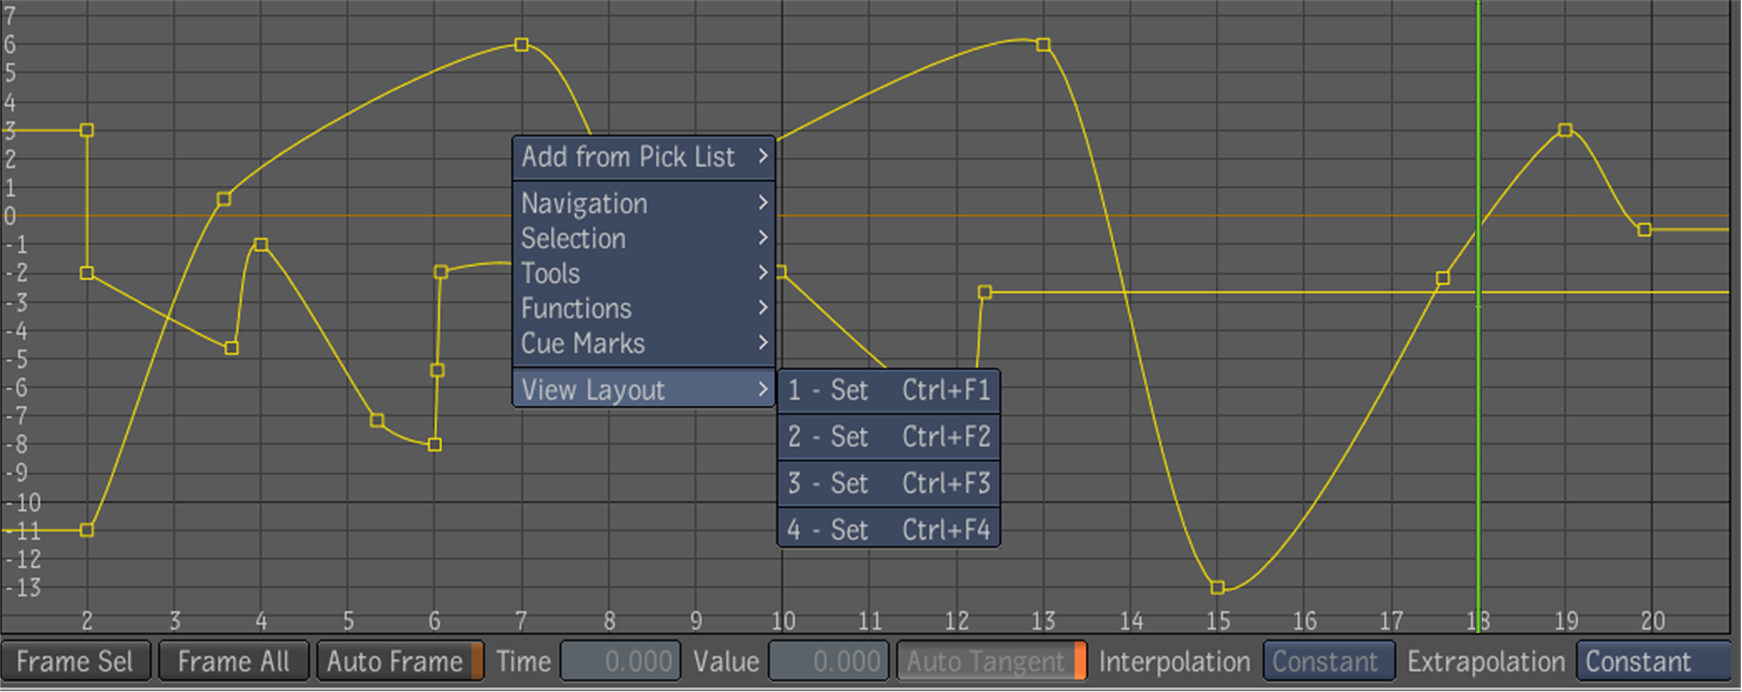The image size is (1742, 692).
Task: Choose 1 - Set Ctrl+F1 layout
Action: (x=888, y=390)
